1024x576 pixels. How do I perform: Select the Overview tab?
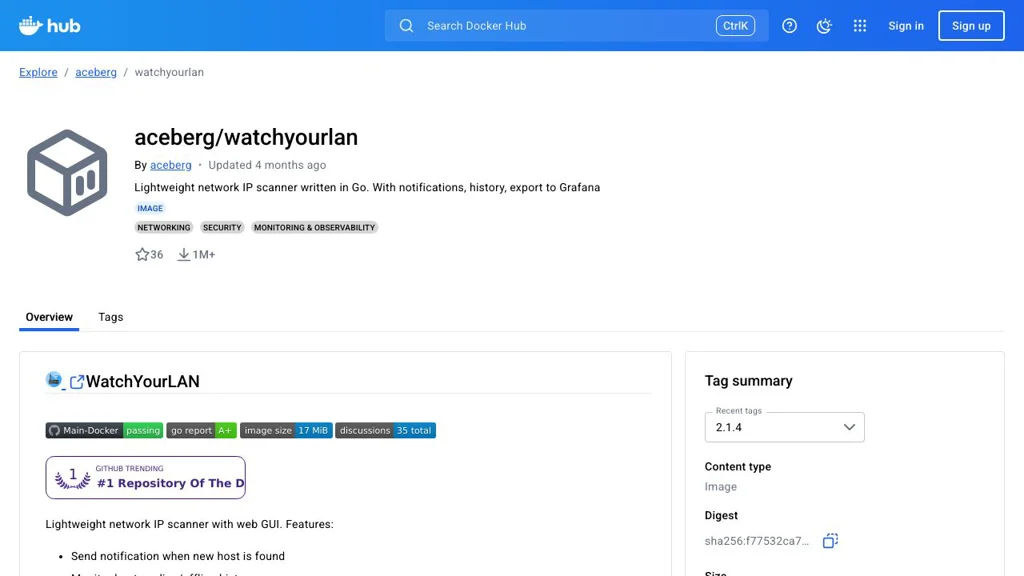(x=49, y=317)
